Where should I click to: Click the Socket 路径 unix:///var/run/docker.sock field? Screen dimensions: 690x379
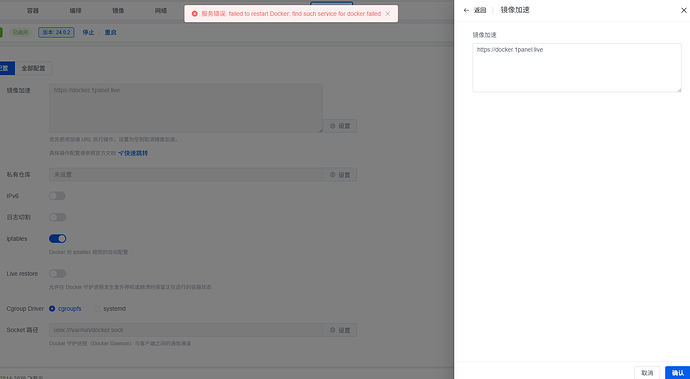186,330
